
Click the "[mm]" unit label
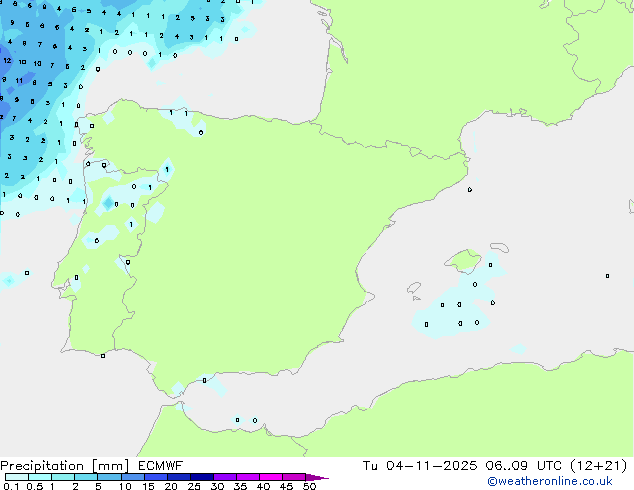point(110,466)
